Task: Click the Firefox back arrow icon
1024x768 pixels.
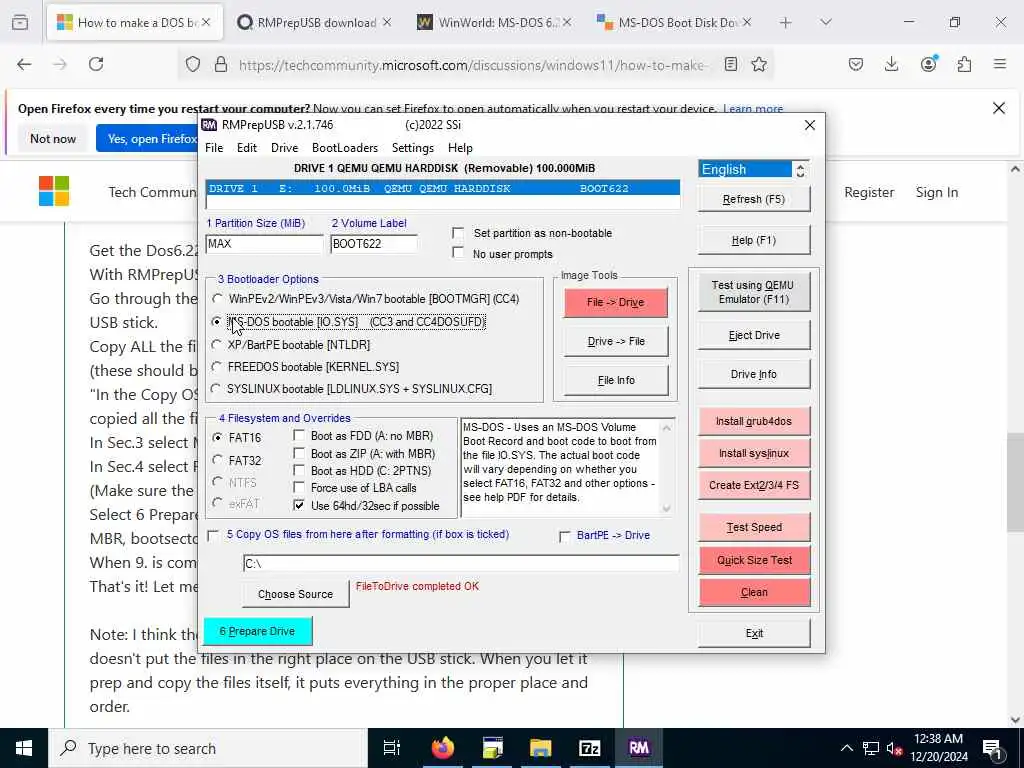Action: (x=24, y=64)
